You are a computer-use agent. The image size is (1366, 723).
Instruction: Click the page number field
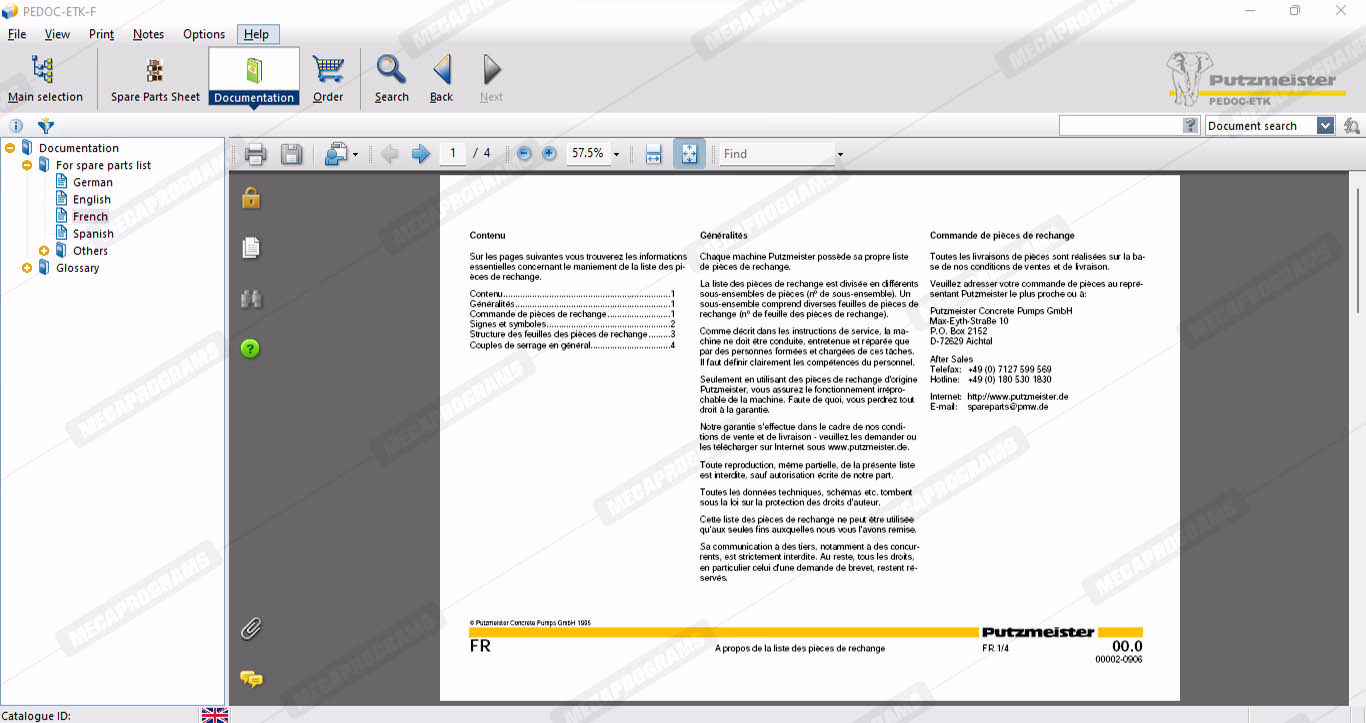click(453, 153)
